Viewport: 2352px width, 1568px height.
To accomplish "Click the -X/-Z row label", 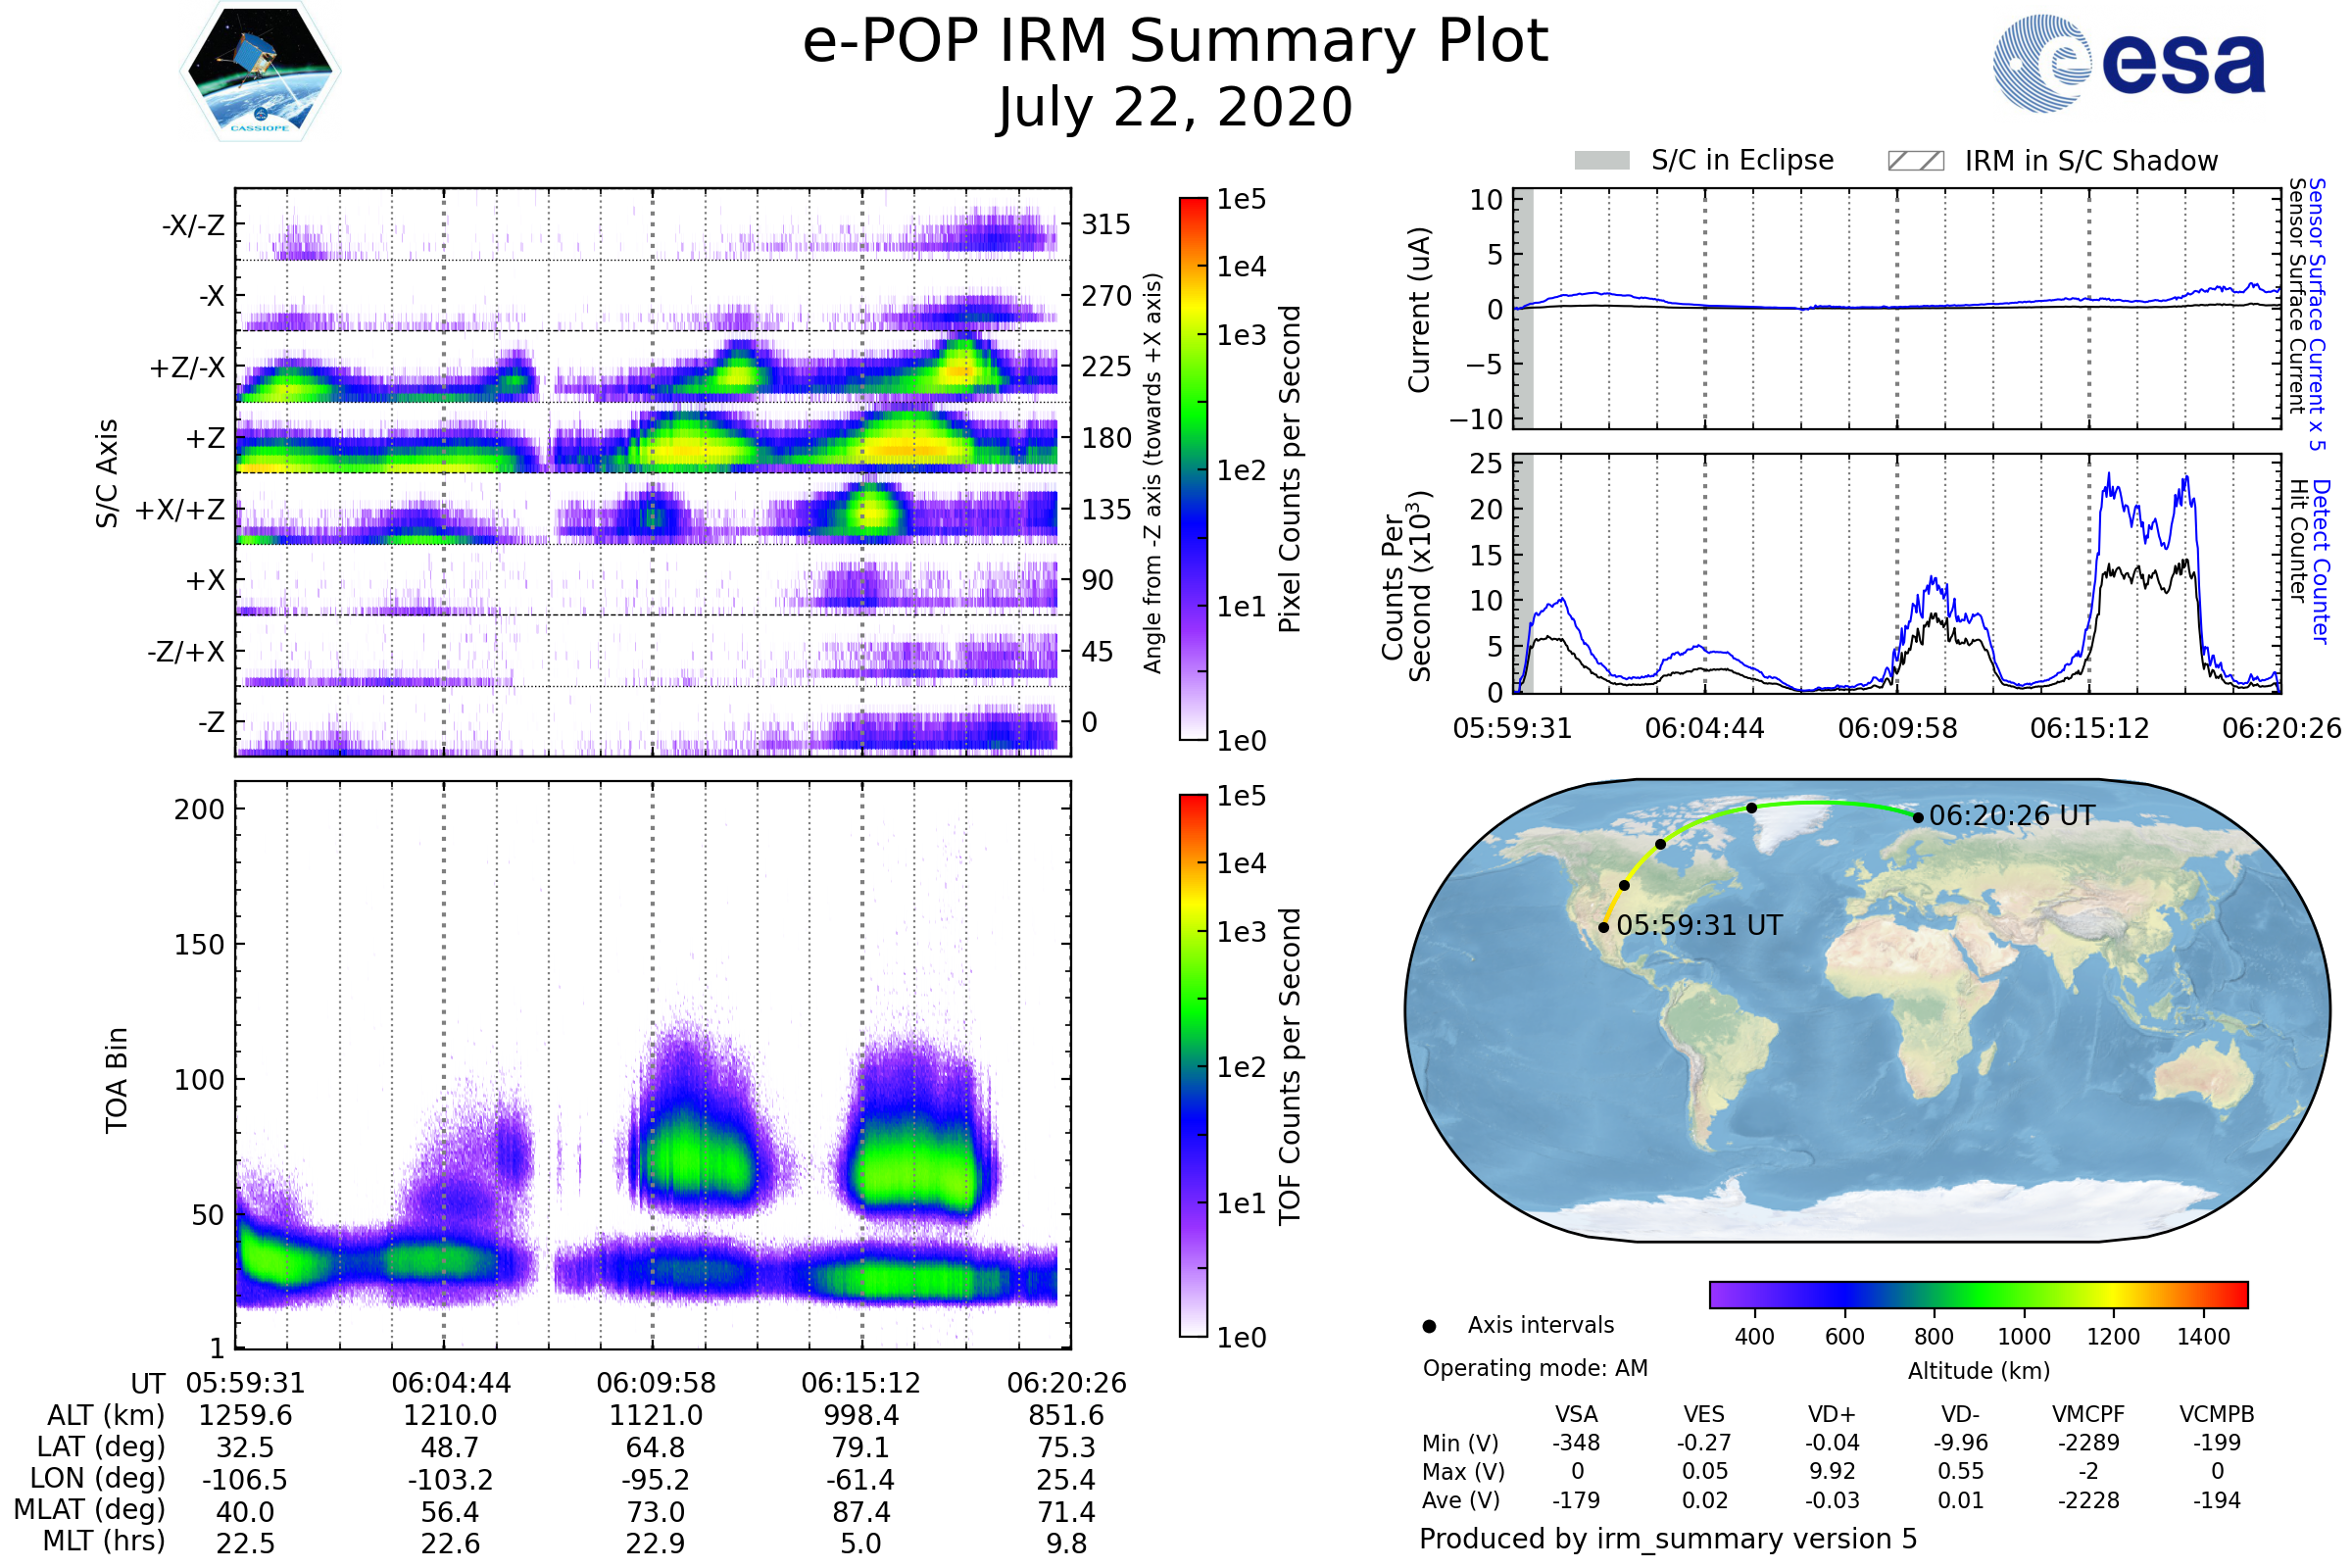I will (x=193, y=225).
